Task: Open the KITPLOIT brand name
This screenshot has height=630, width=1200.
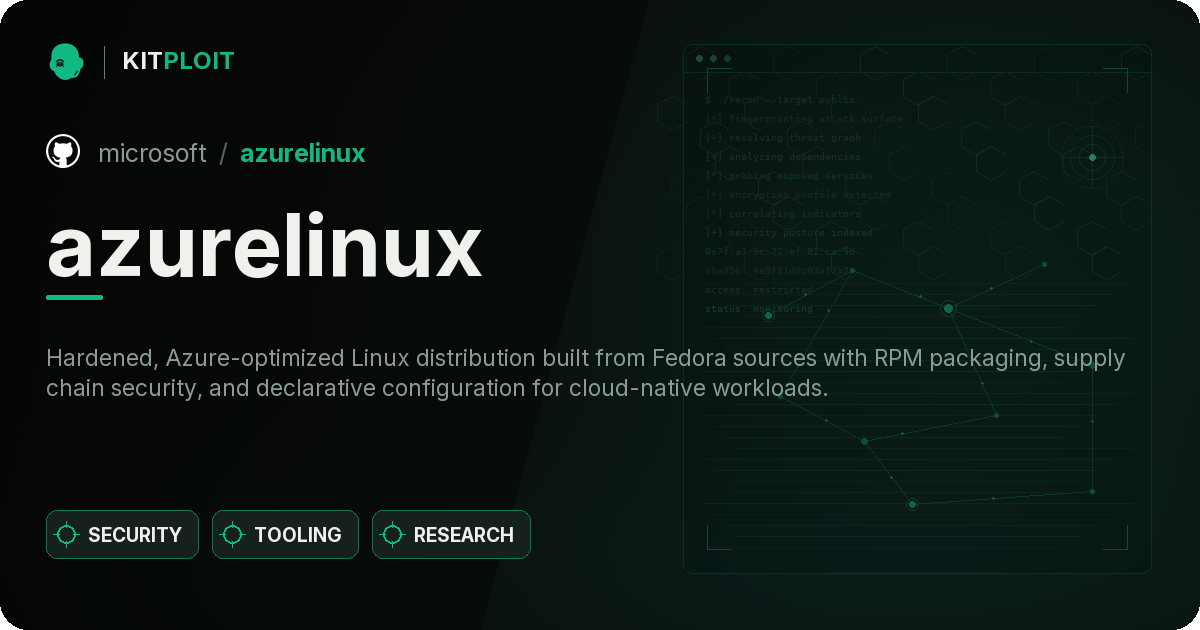Action: (x=178, y=61)
